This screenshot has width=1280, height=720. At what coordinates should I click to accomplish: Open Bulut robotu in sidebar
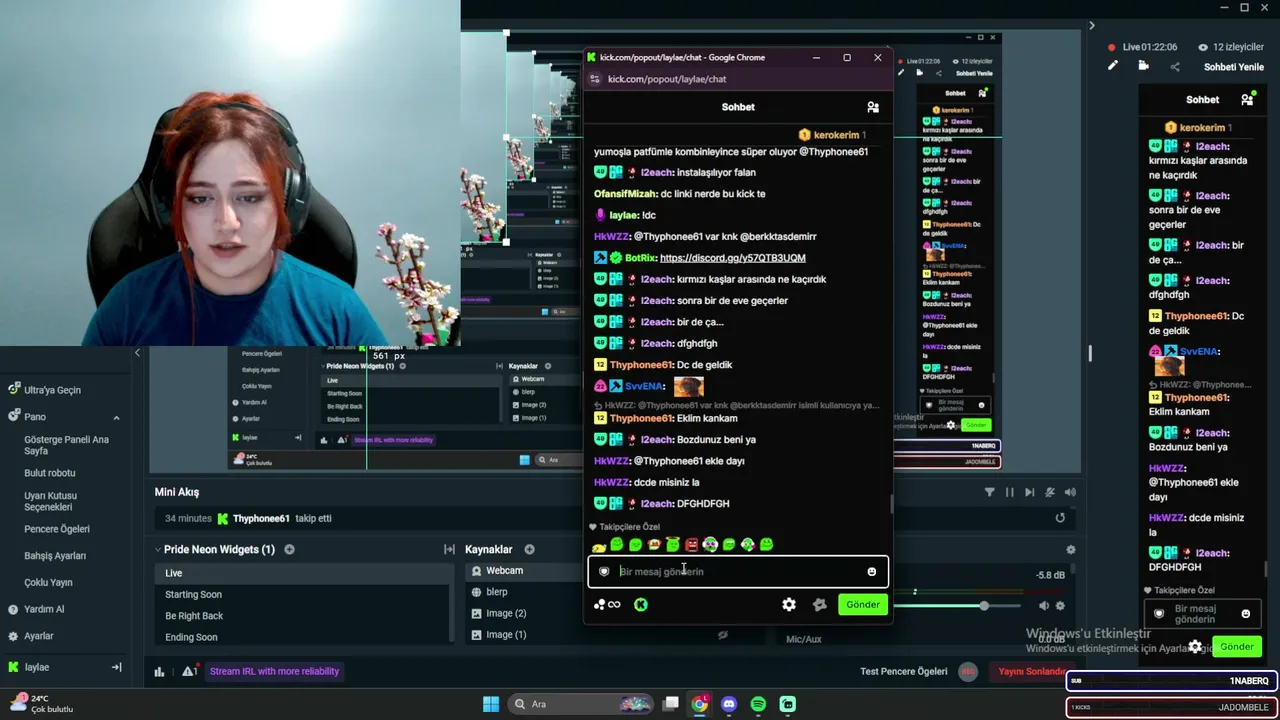point(50,473)
